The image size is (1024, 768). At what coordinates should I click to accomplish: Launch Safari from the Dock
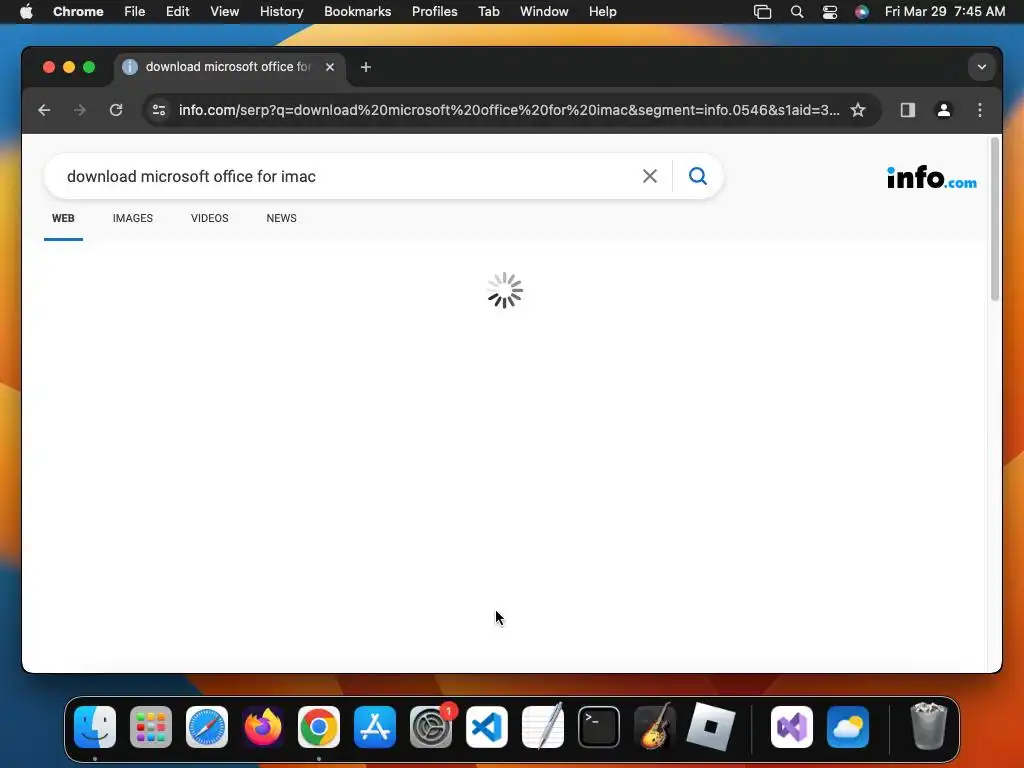point(207,727)
